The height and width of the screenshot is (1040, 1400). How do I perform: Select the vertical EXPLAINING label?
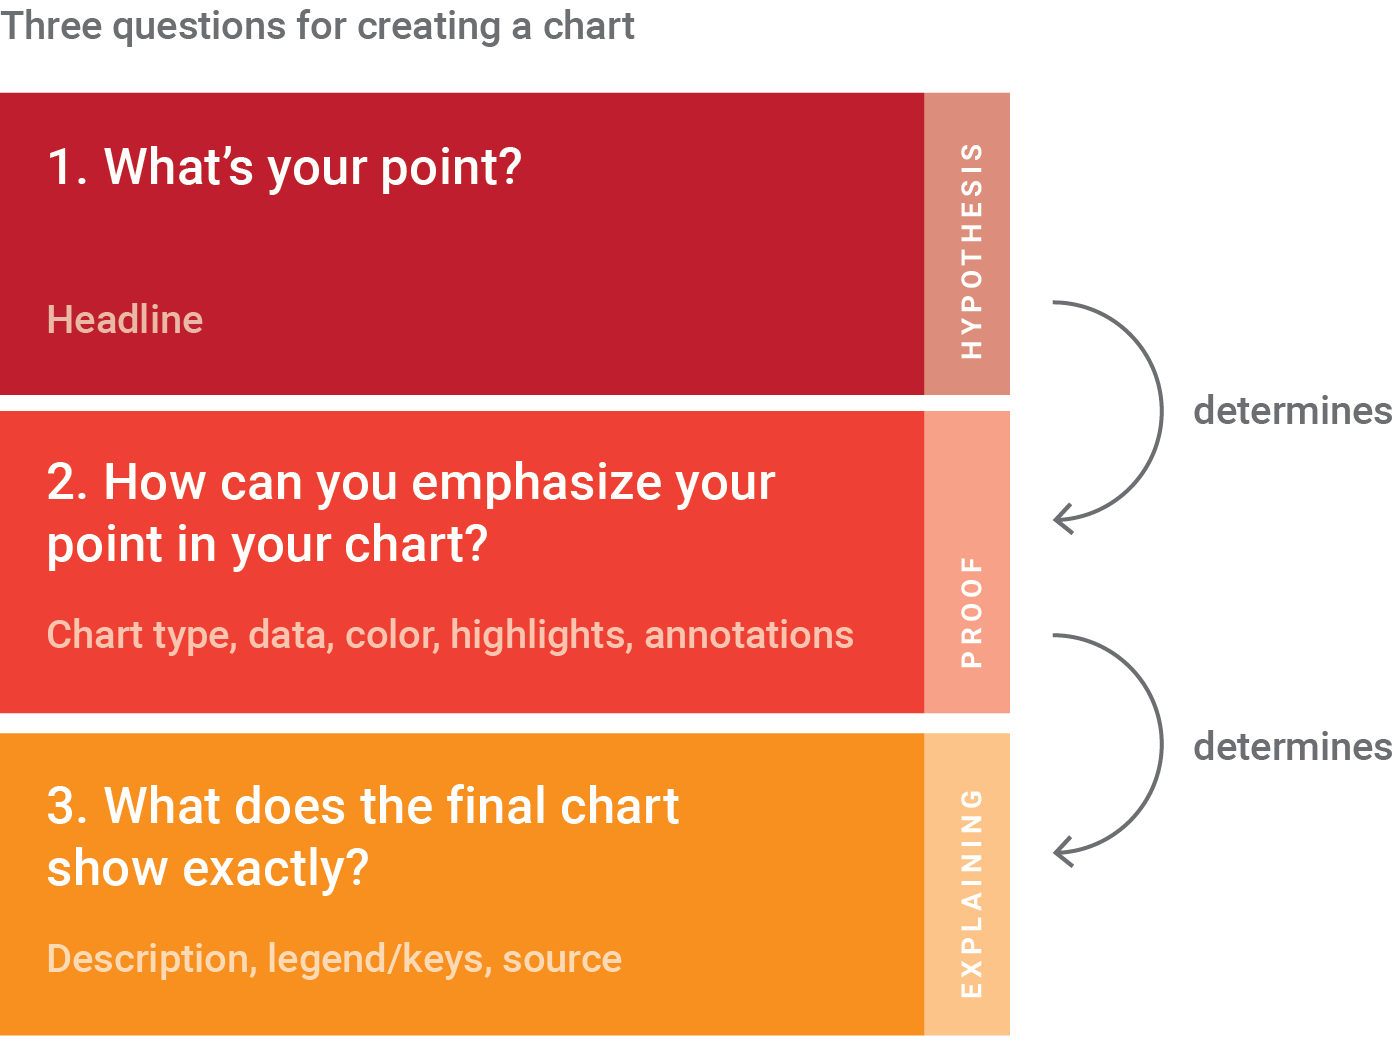[971, 893]
